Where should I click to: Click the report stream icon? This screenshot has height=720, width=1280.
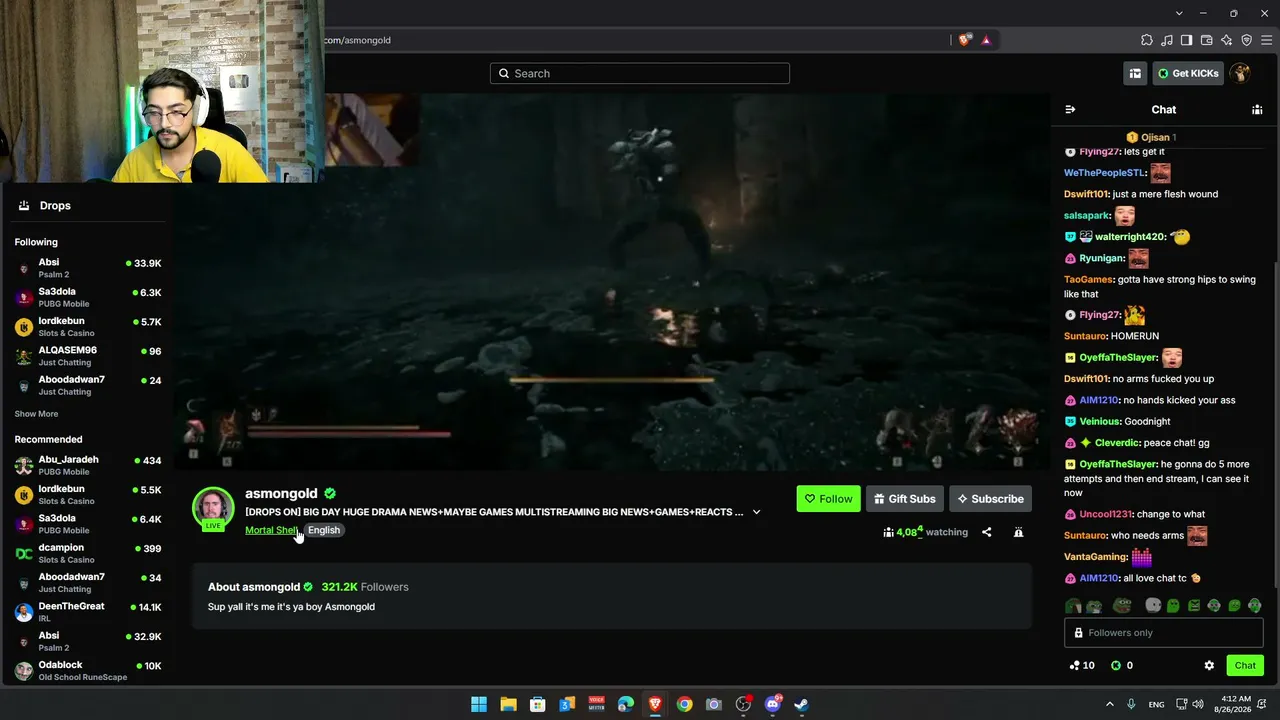1018,532
